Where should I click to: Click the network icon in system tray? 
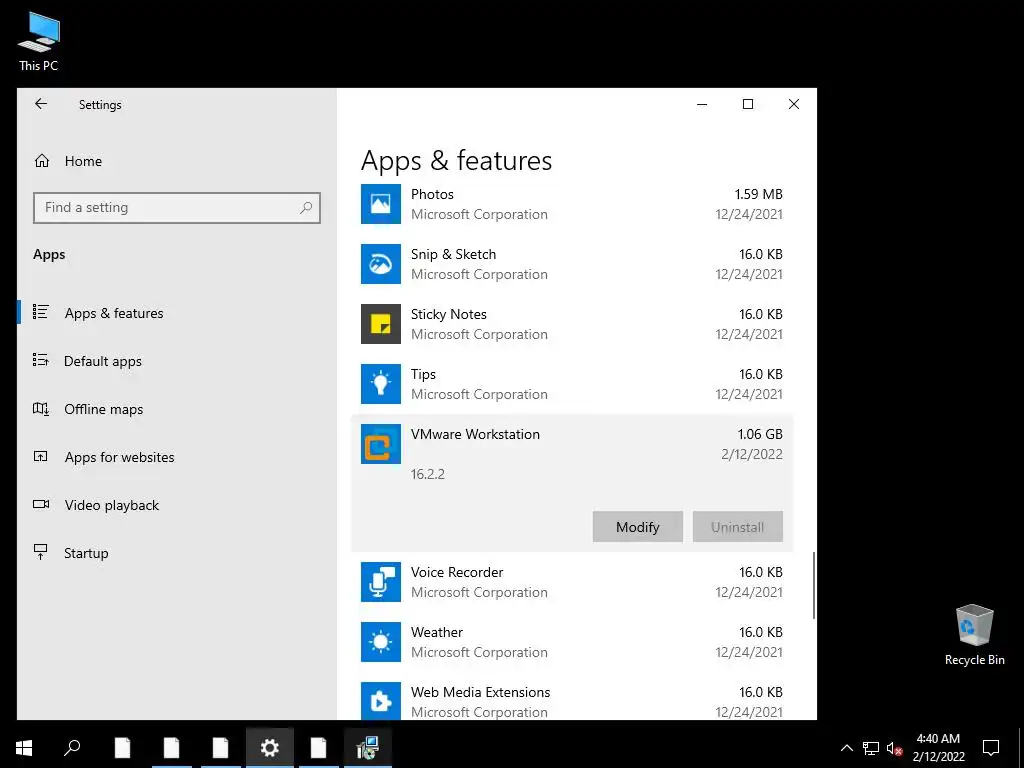click(871, 748)
